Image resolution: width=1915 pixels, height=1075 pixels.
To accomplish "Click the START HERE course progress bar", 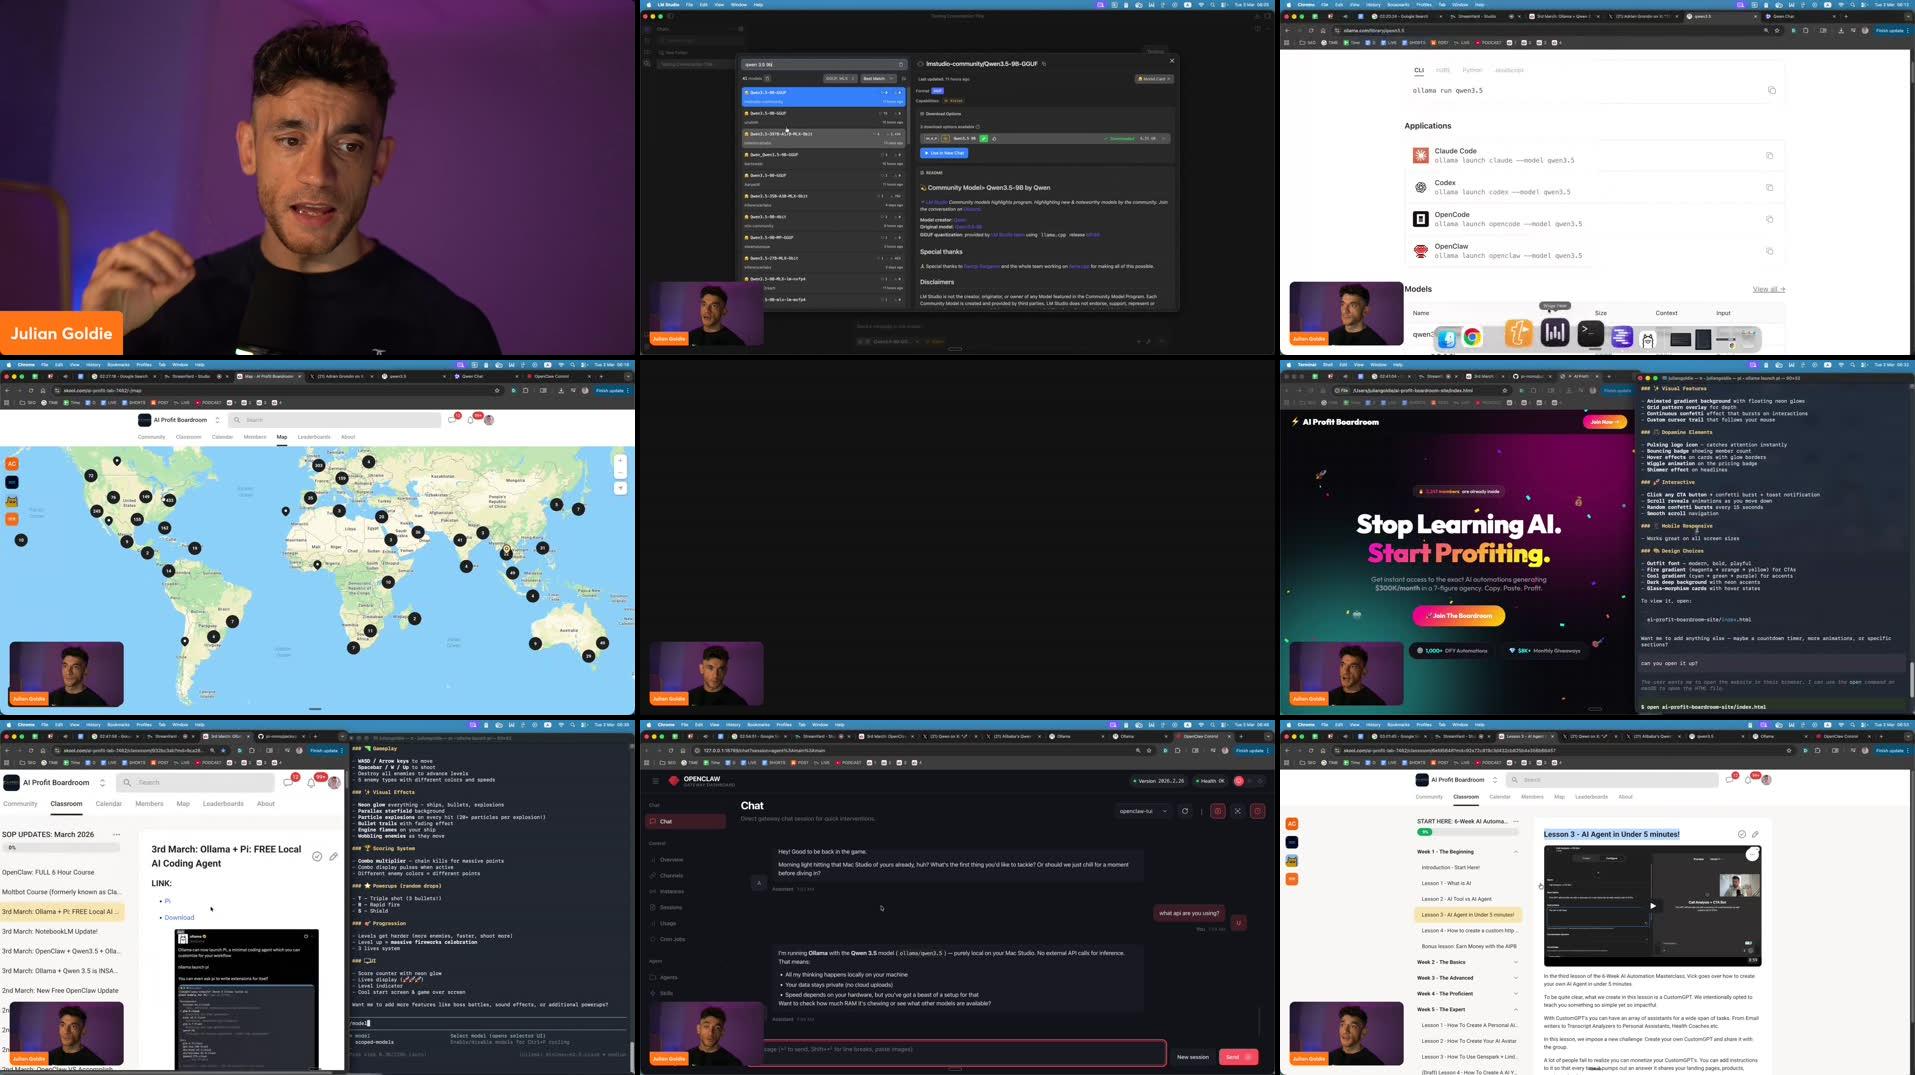I will click(1465, 832).
